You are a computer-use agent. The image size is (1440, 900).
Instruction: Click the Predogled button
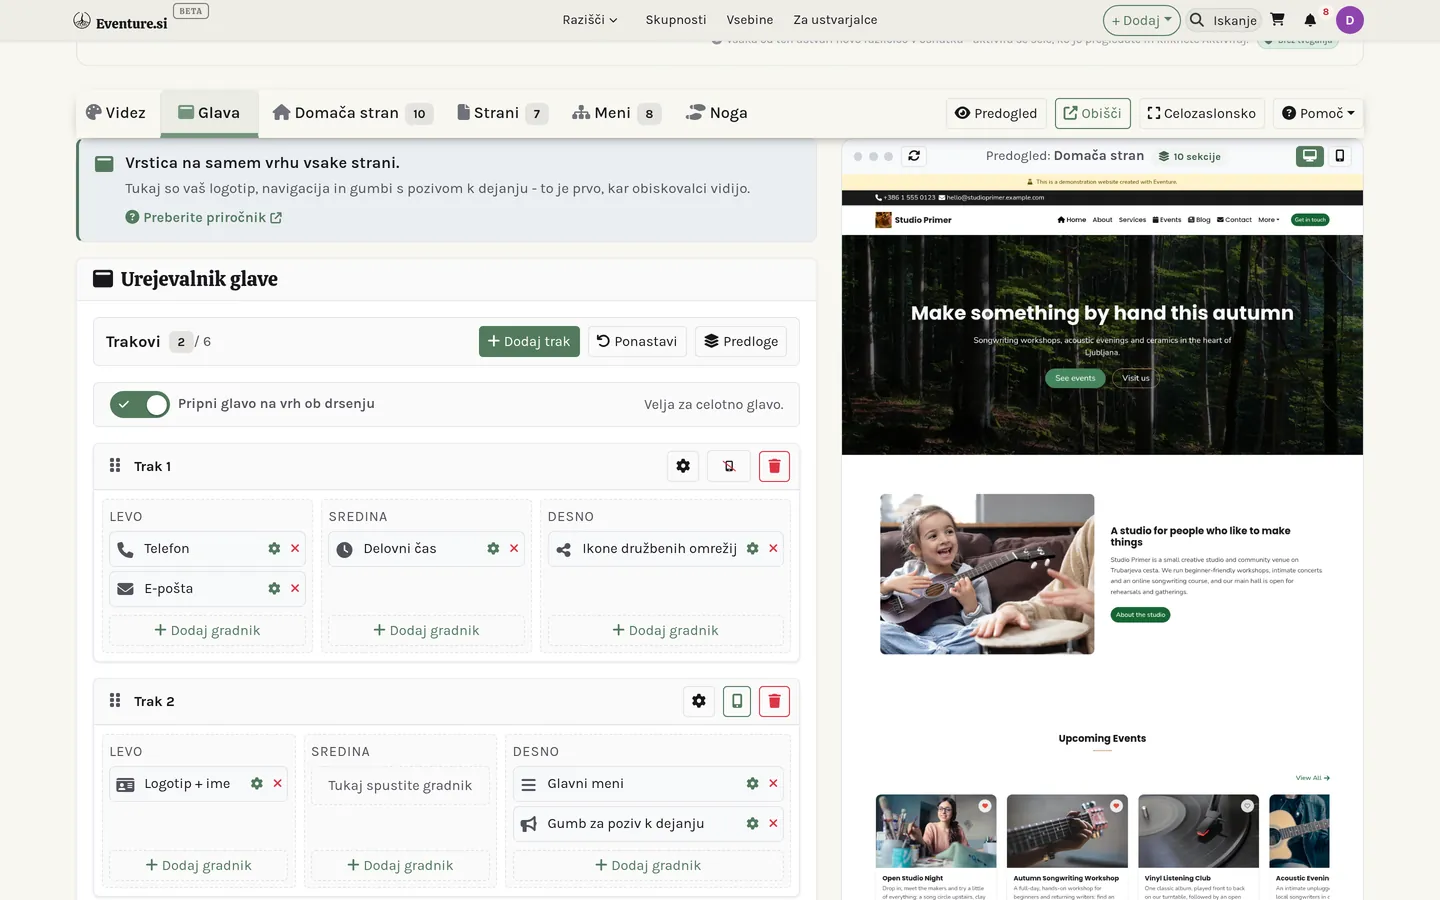(x=996, y=113)
